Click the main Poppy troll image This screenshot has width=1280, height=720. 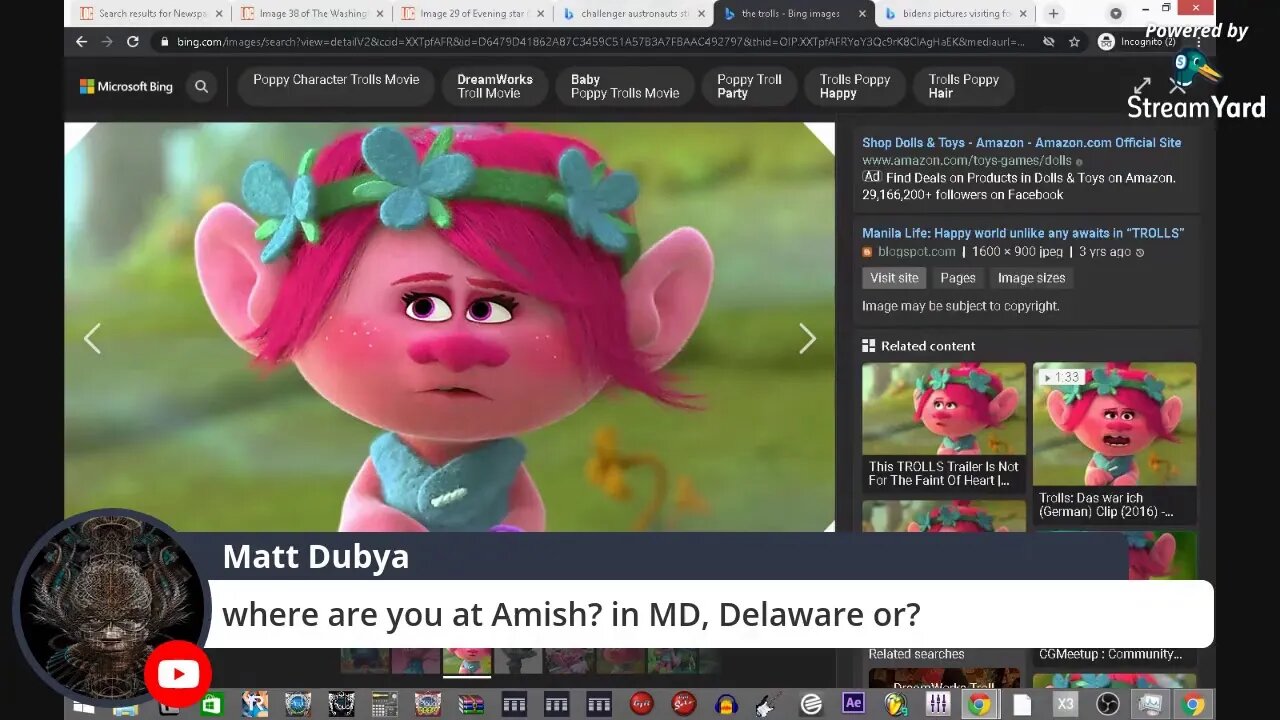tap(449, 327)
